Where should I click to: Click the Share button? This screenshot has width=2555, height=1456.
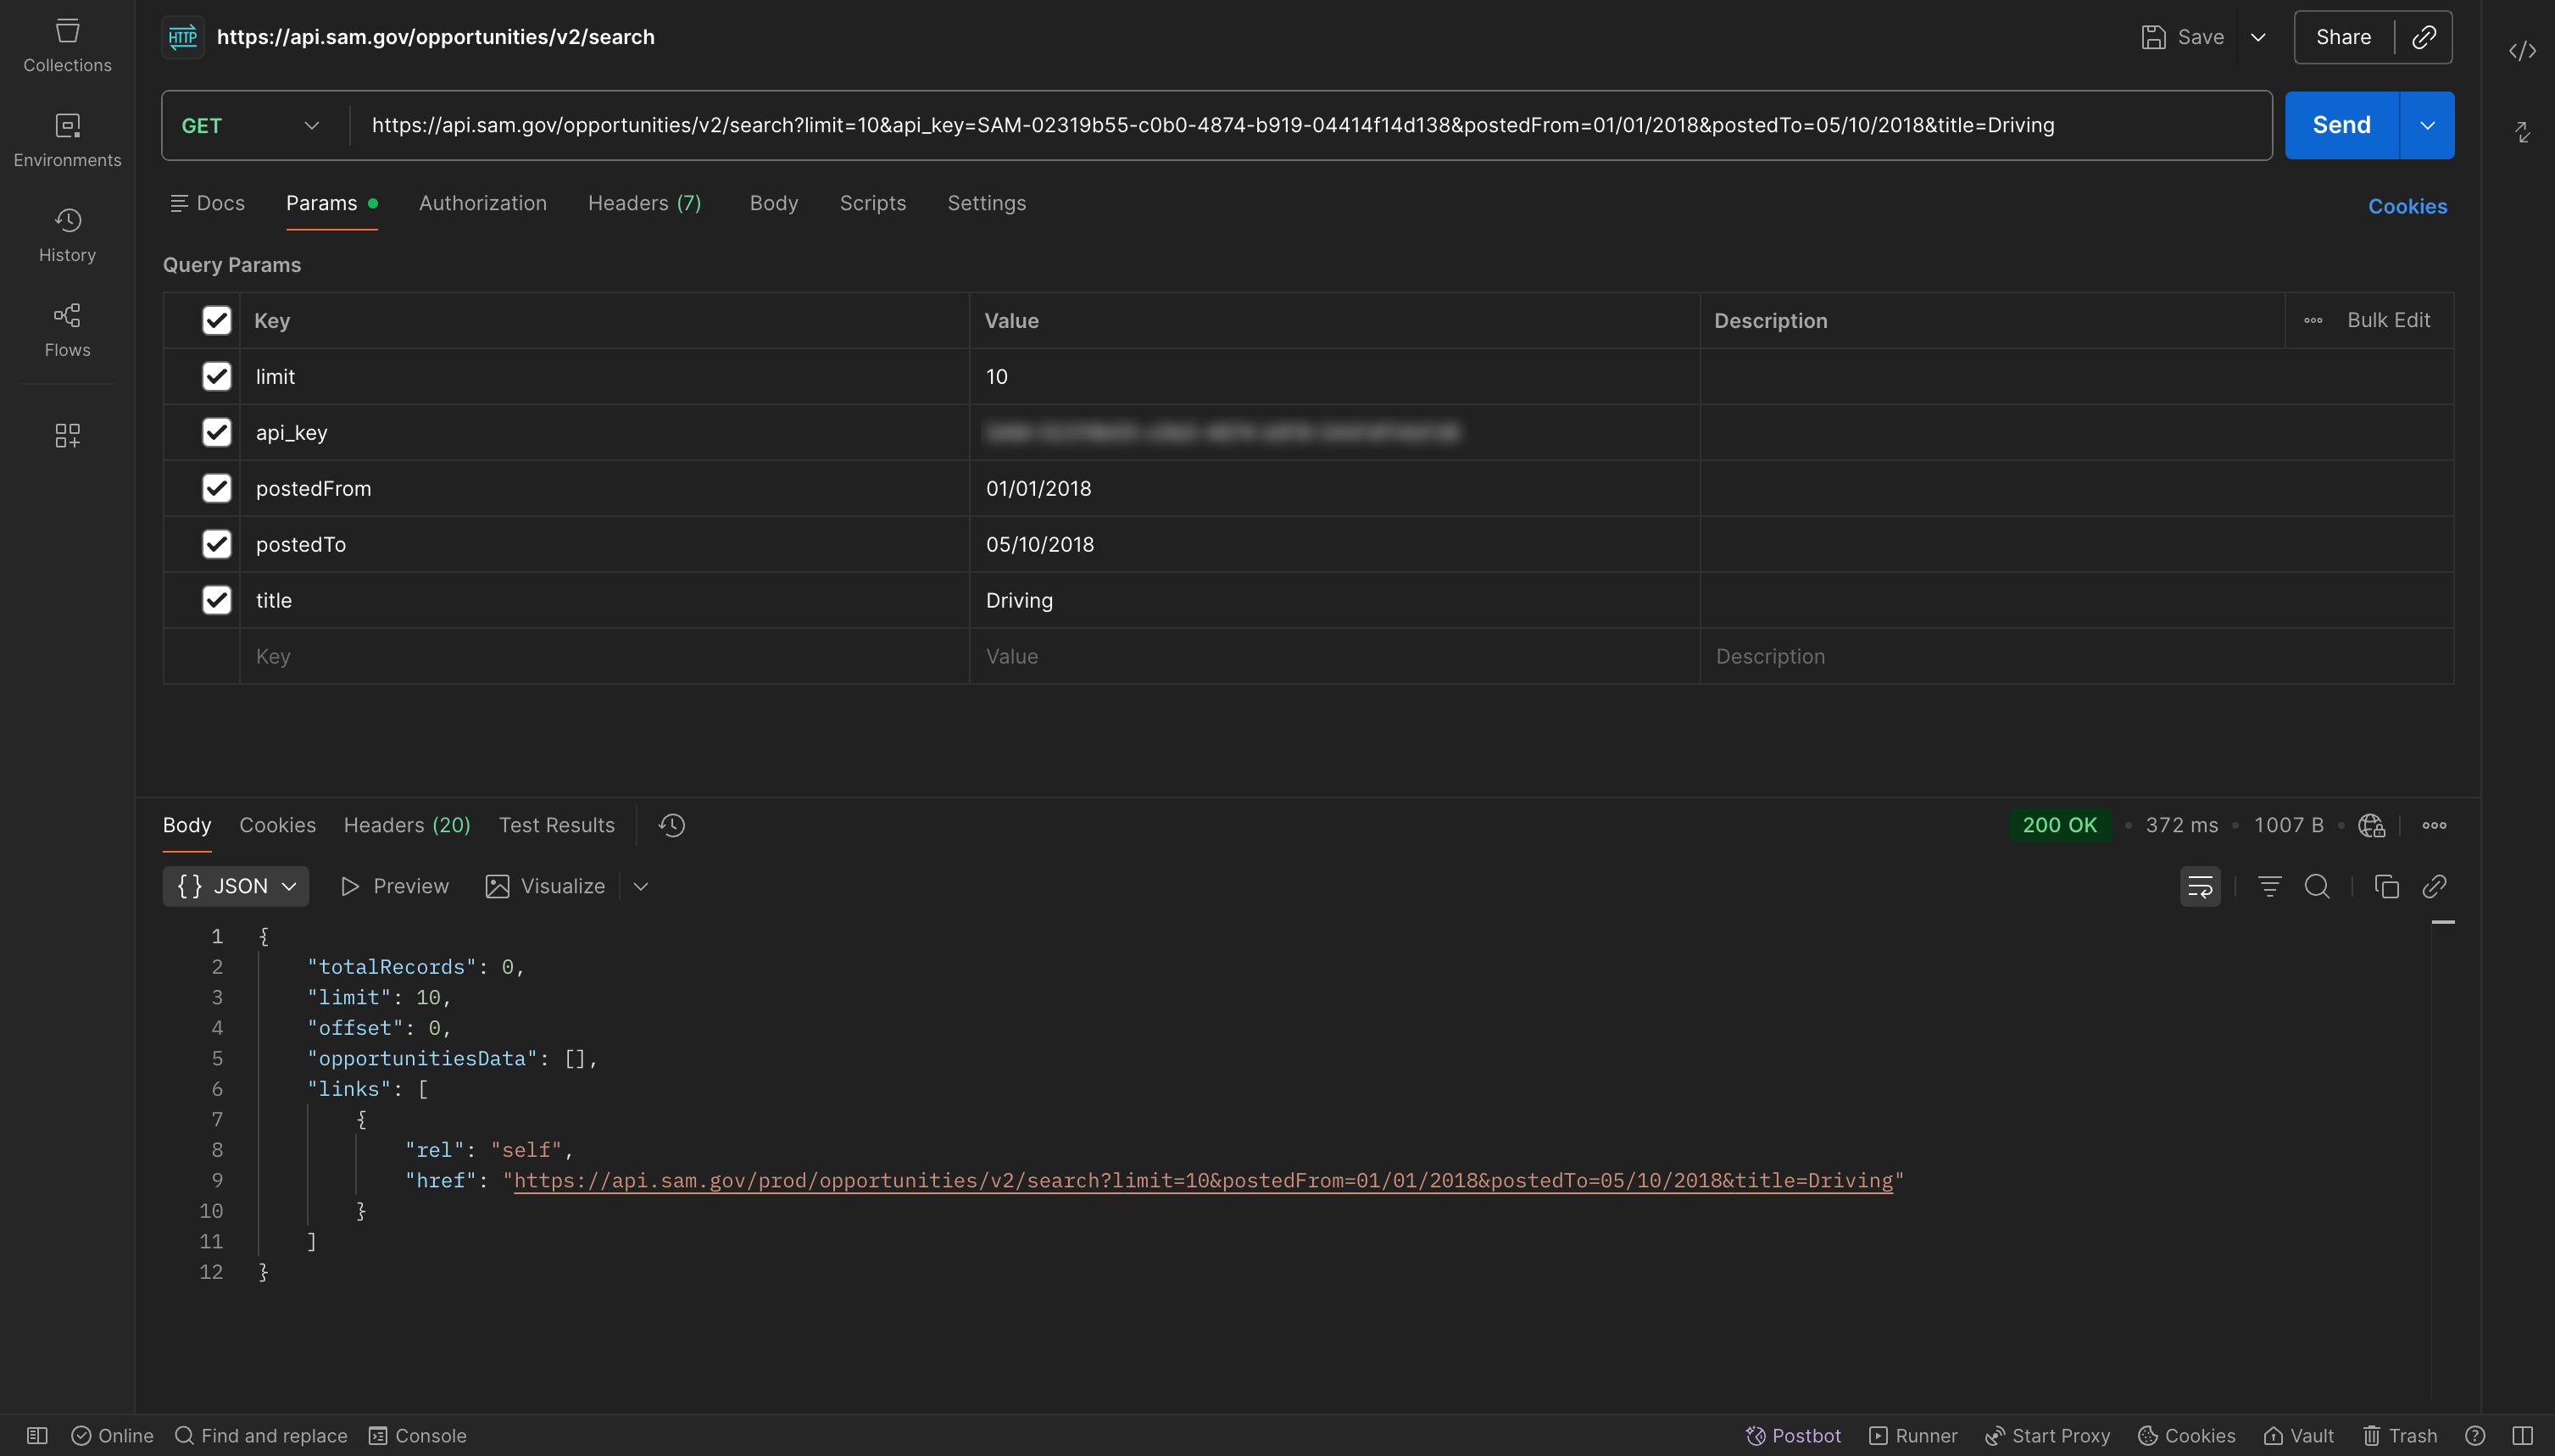click(2343, 37)
